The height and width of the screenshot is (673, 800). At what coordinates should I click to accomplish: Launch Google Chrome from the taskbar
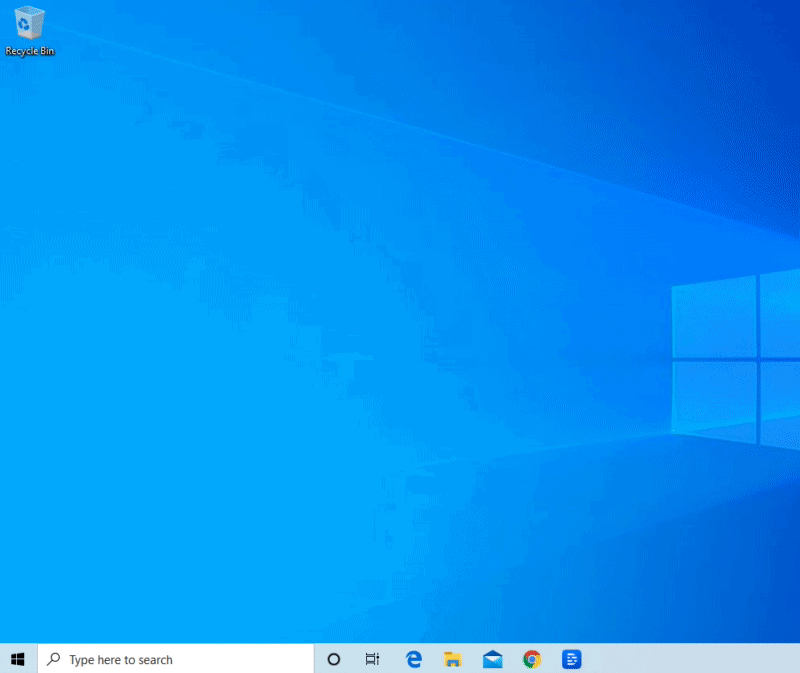click(532, 659)
